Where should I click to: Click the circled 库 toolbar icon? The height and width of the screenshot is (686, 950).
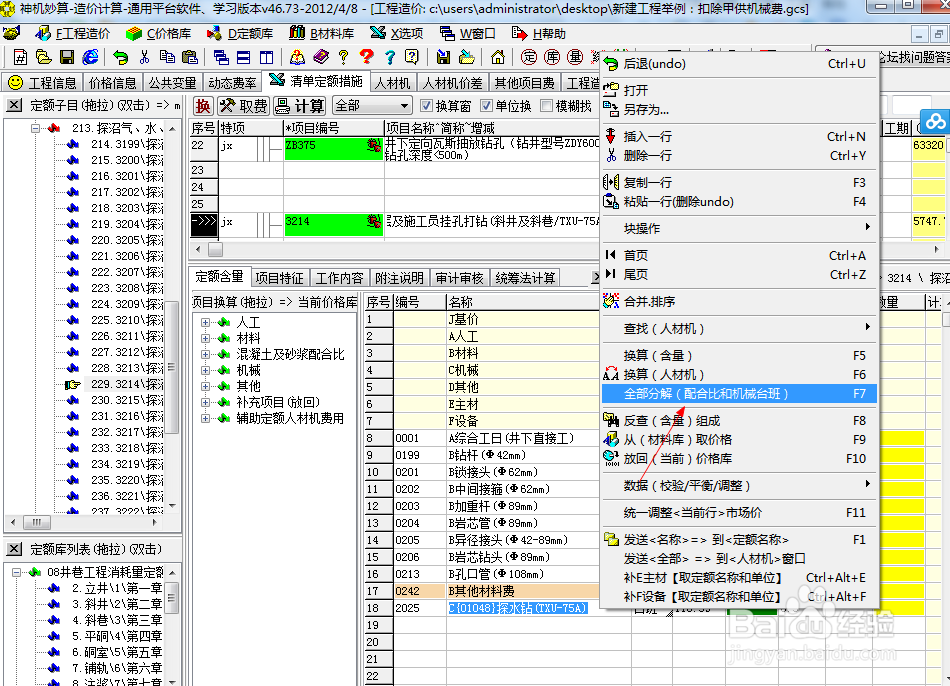click(552, 57)
